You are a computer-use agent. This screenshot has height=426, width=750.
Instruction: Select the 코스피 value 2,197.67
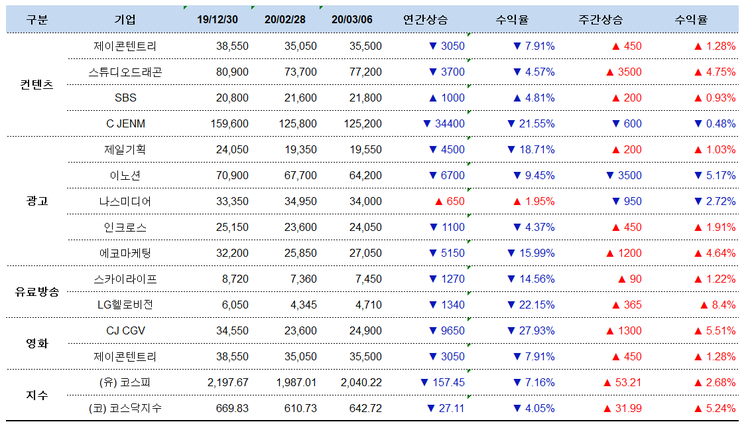point(228,382)
